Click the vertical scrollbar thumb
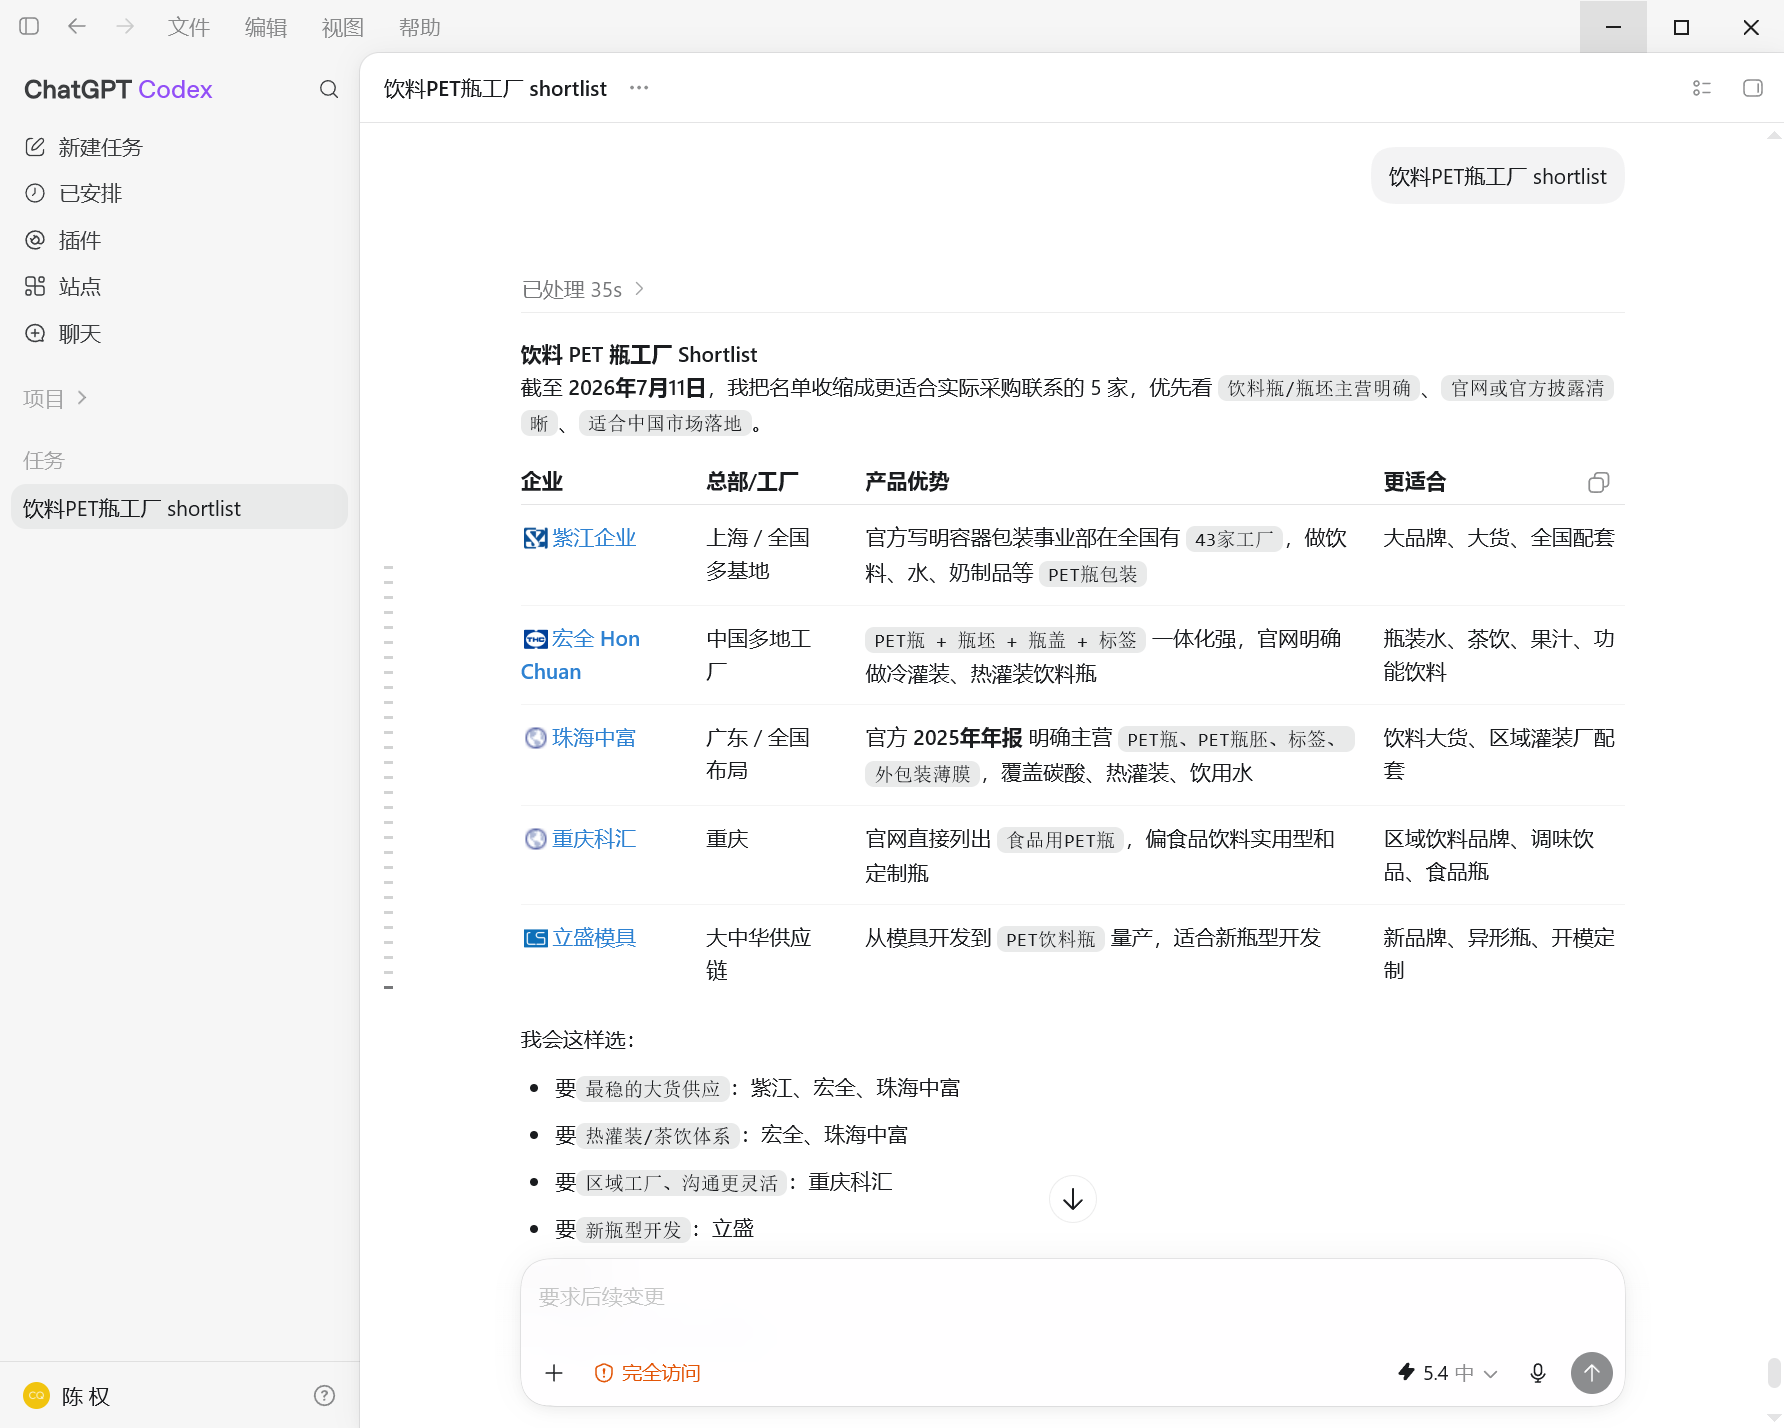The image size is (1784, 1428). click(x=1774, y=1373)
